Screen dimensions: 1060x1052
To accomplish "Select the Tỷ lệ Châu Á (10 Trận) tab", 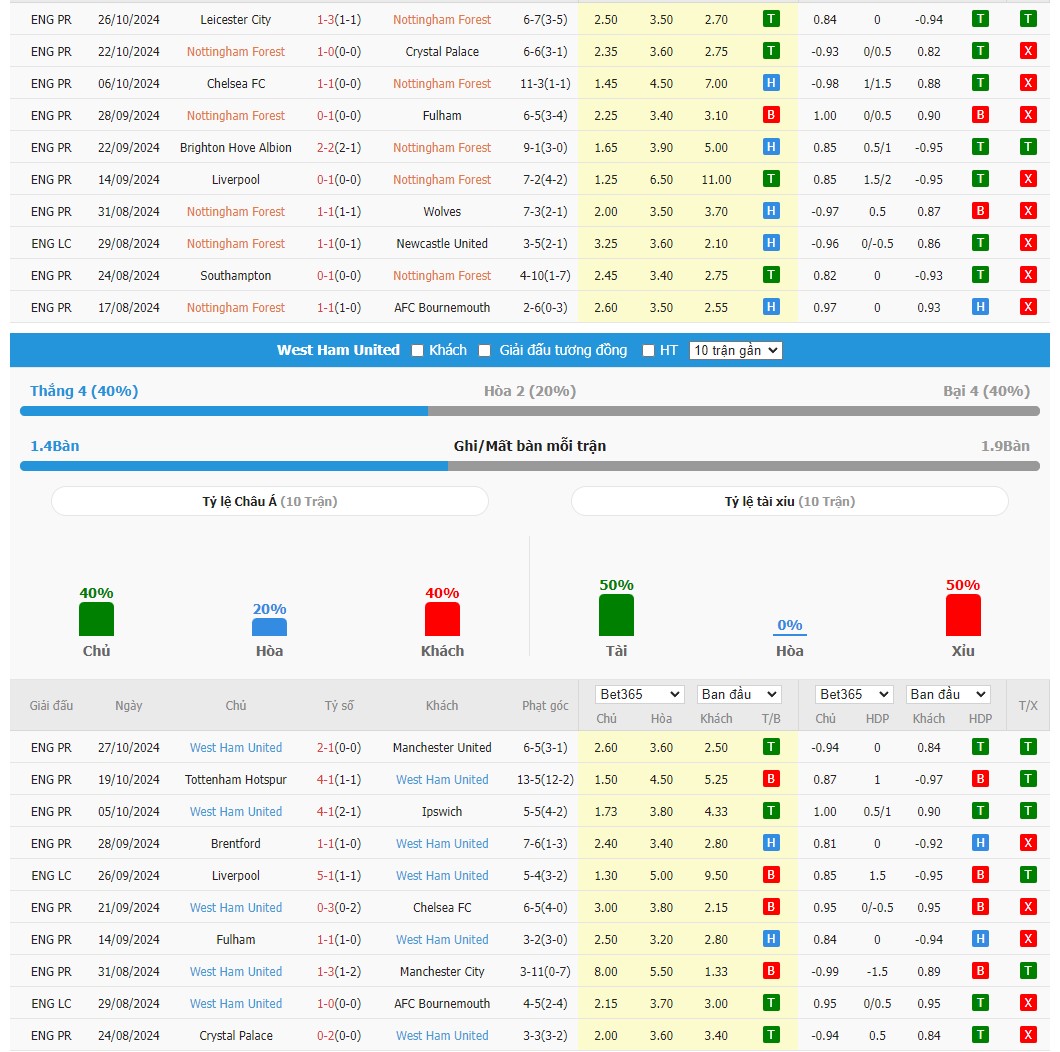I will click(x=270, y=501).
